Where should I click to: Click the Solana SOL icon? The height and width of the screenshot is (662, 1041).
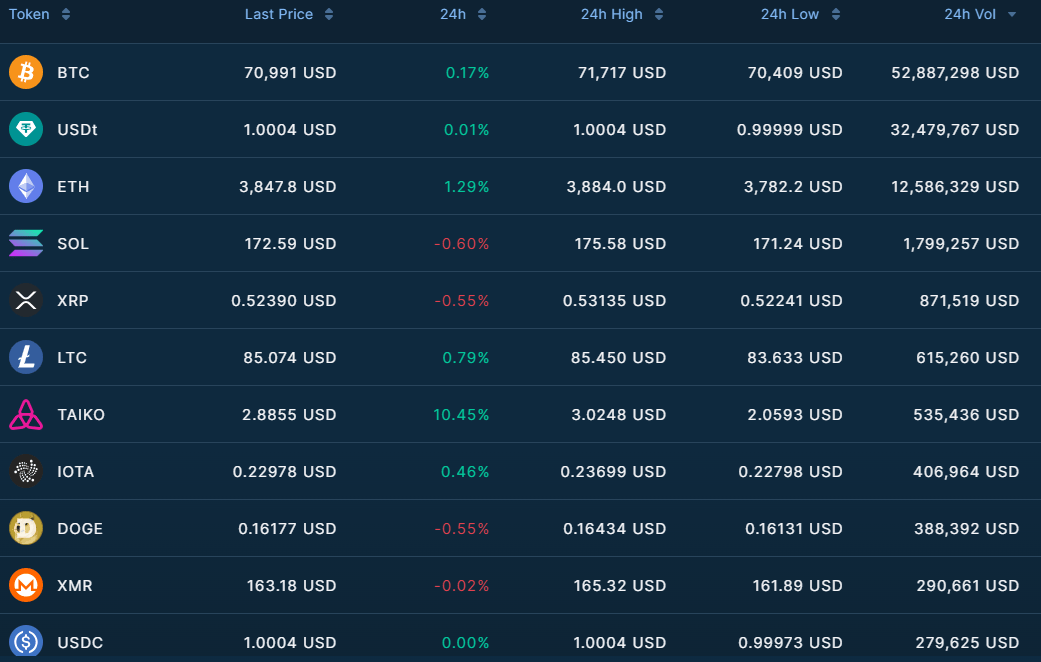pyautogui.click(x=26, y=243)
